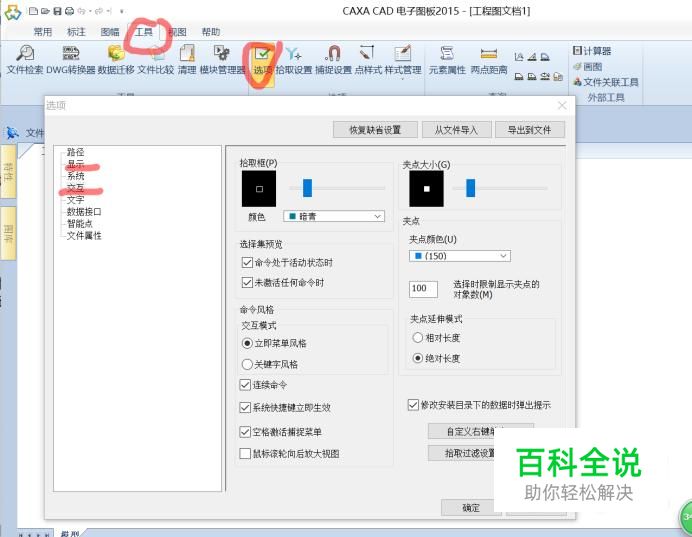
Task: Open 捕捉设置 snap settings
Action: point(333,60)
